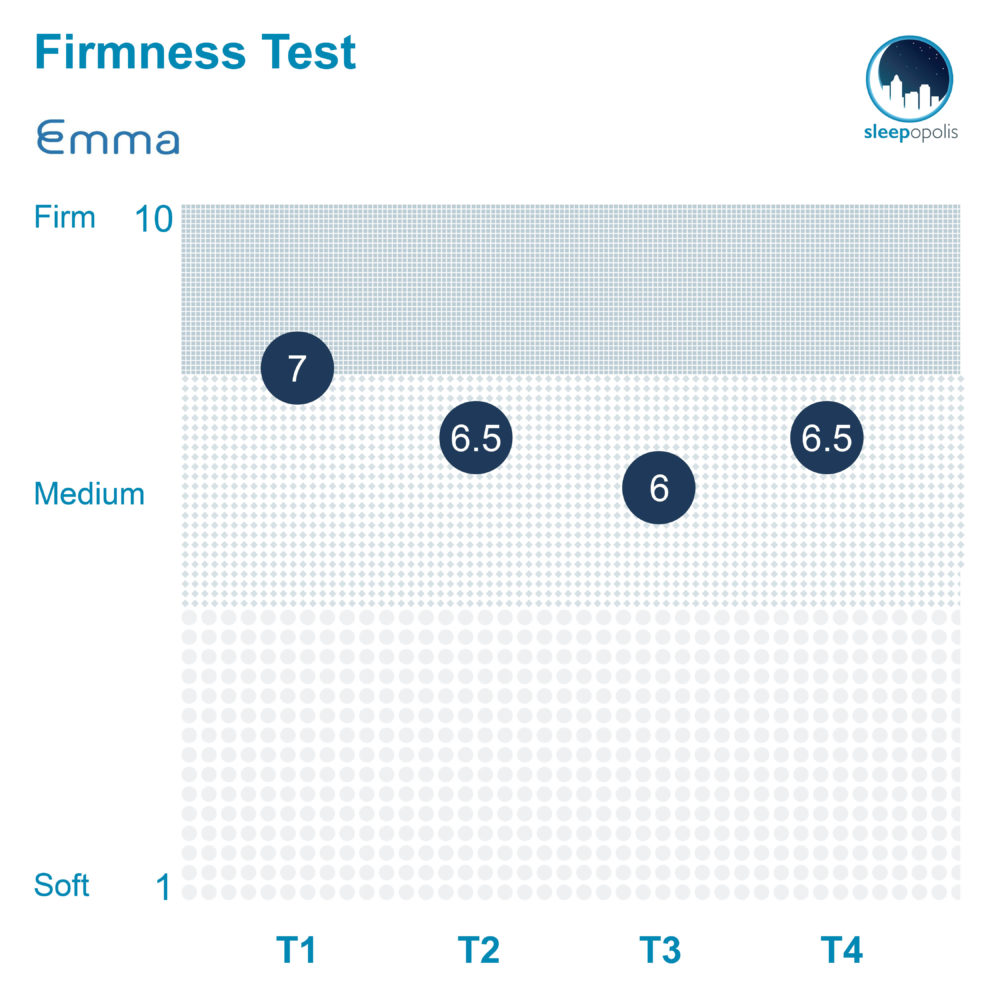Screen dimensions: 1000x1000
Task: Click the T4 axis label
Action: point(842,950)
